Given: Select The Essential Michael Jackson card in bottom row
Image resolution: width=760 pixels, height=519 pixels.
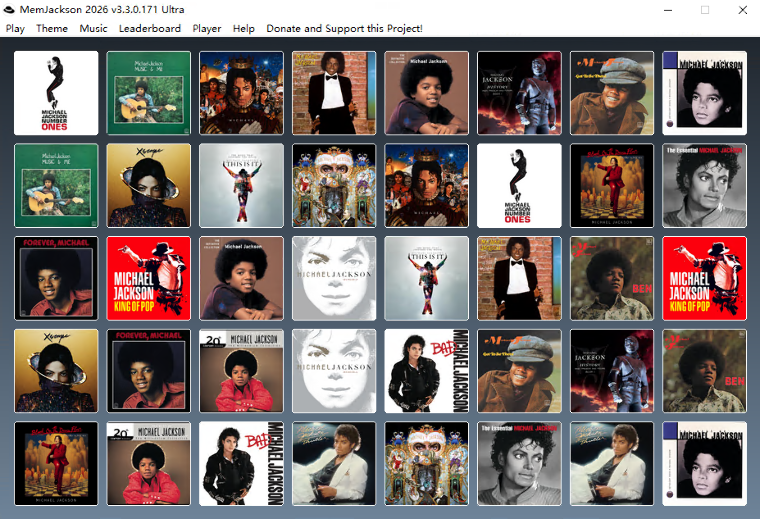Looking at the screenshot, I should [x=519, y=464].
